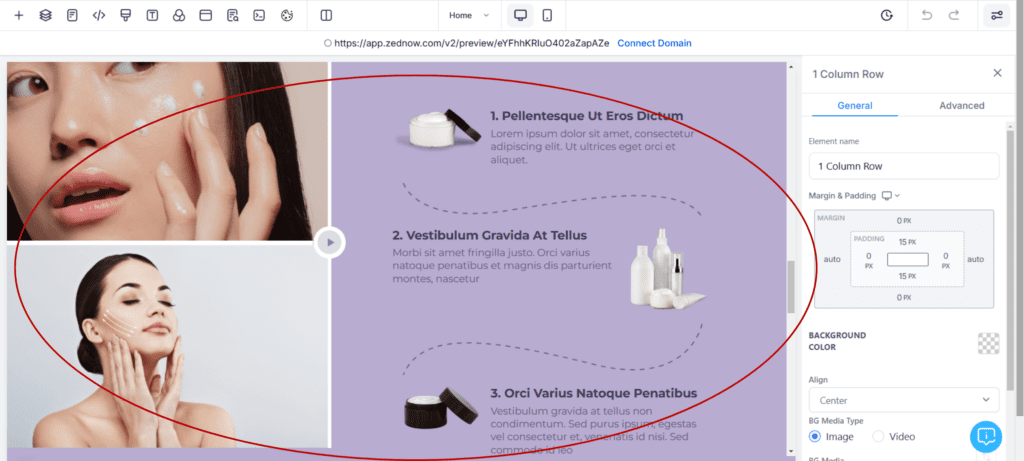Open the custom code icon

[x=99, y=16]
